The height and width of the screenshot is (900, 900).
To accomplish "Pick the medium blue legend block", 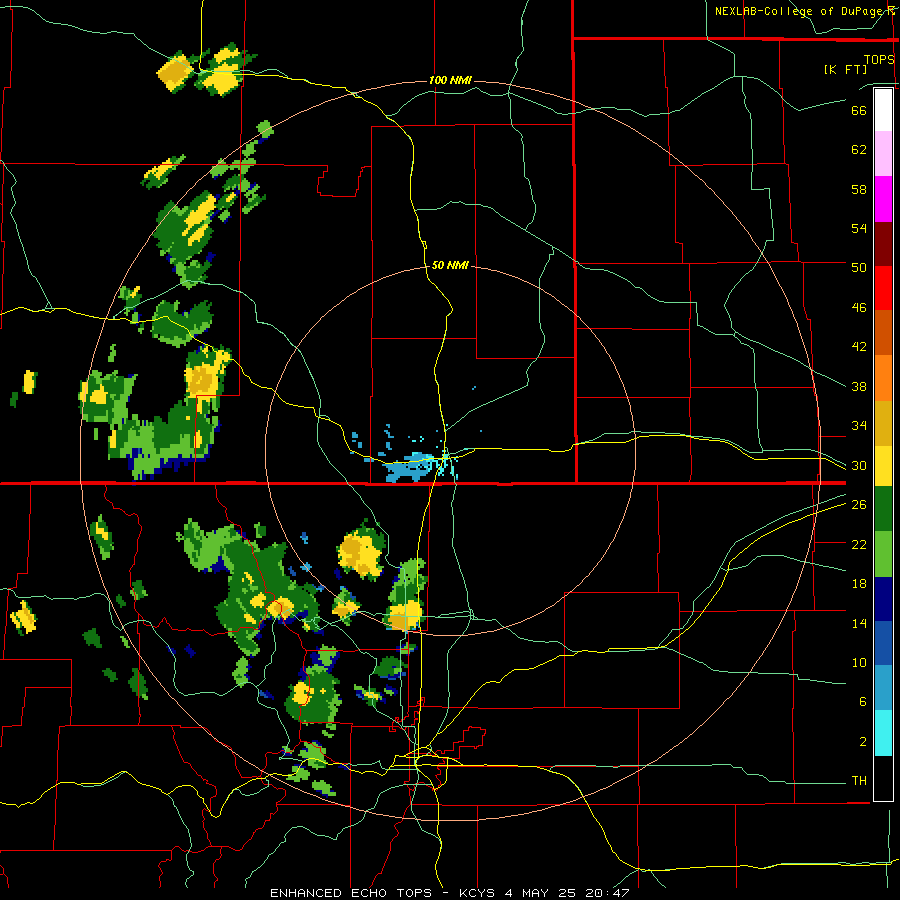I will pyautogui.click(x=883, y=643).
